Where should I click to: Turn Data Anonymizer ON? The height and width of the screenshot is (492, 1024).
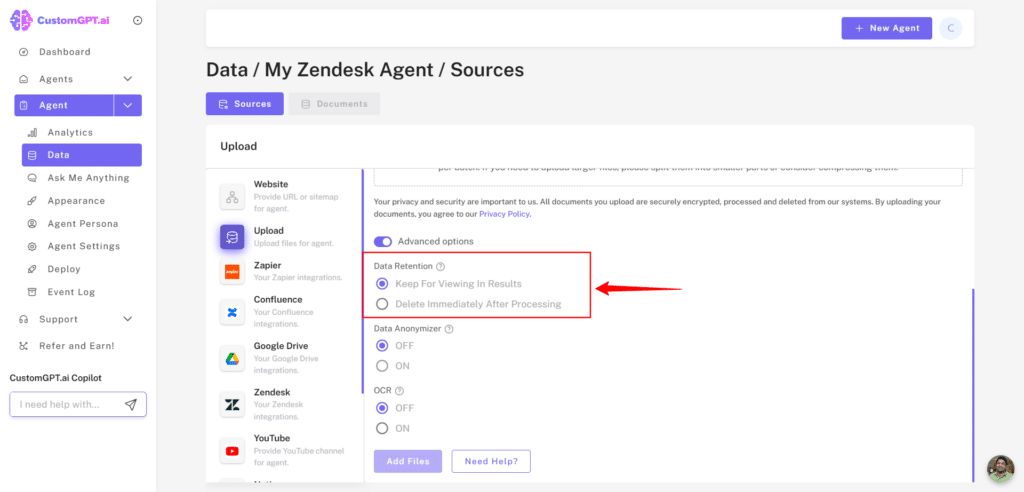pyautogui.click(x=382, y=366)
